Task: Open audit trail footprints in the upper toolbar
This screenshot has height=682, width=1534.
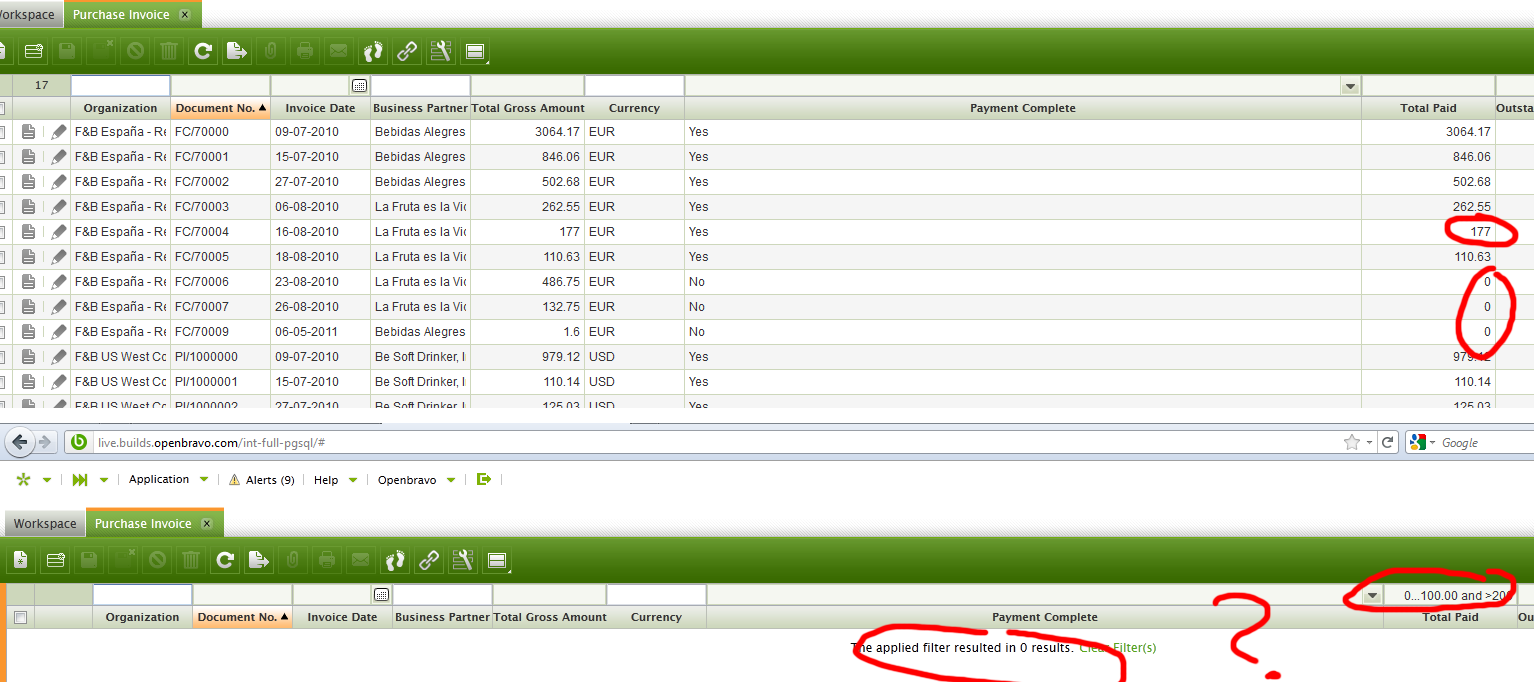Action: tap(373, 50)
